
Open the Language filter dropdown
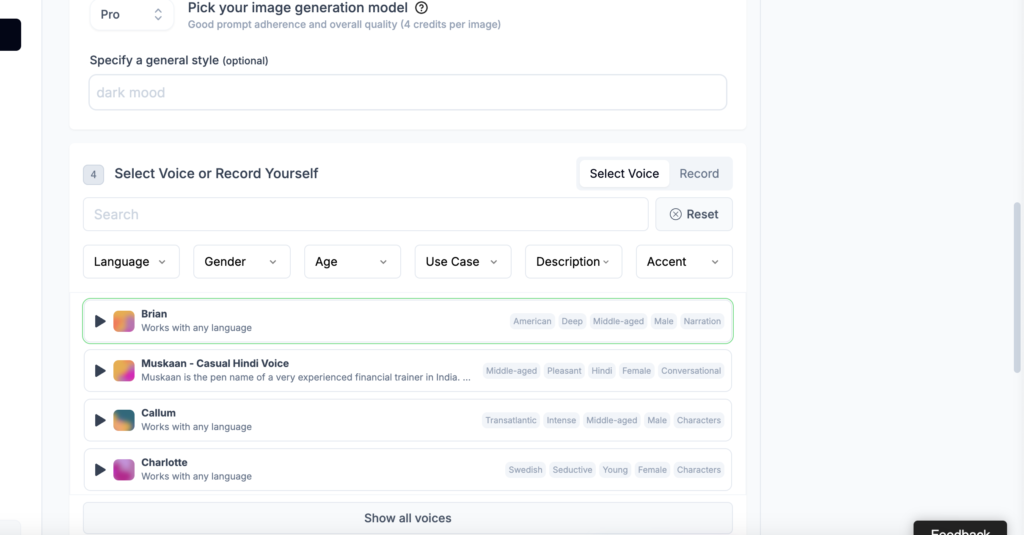coord(131,262)
